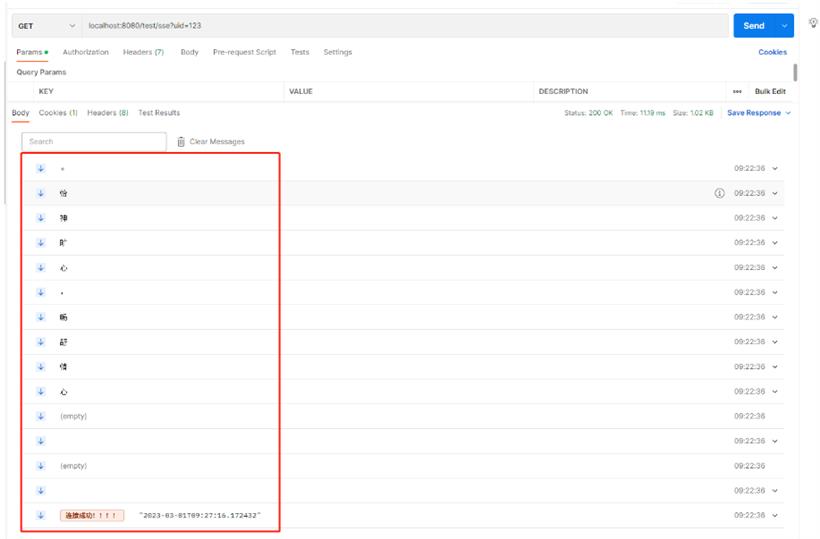Click the incoming arrow icon on the 神 row
Viewport: 820px width, 539px height.
click(x=41, y=218)
